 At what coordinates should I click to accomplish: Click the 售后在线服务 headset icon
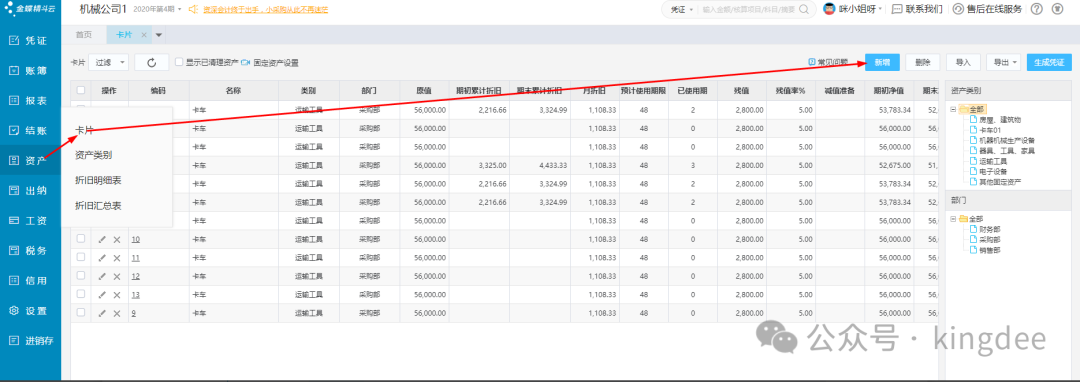pos(958,9)
